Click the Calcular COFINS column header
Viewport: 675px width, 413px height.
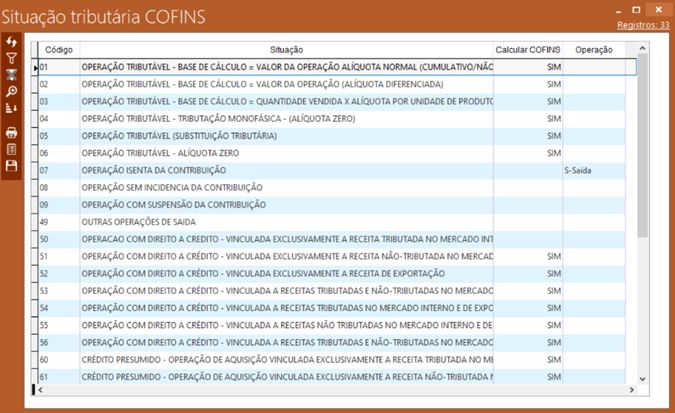(x=527, y=49)
